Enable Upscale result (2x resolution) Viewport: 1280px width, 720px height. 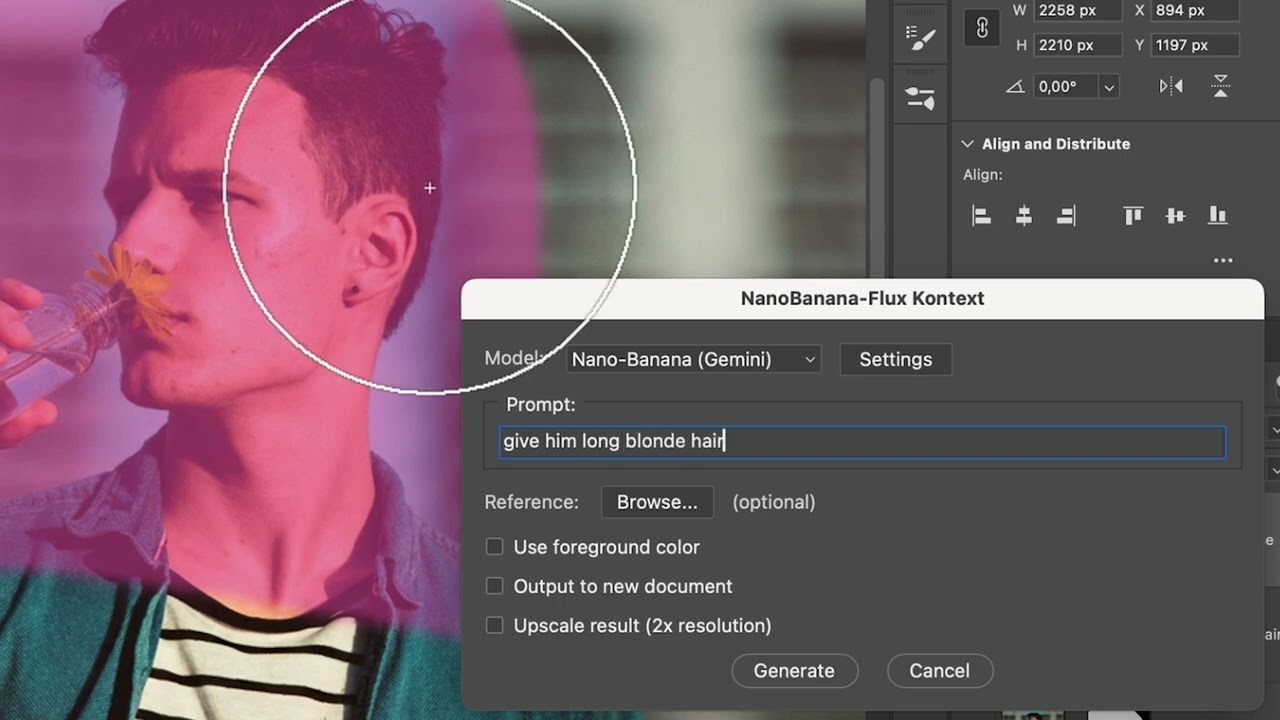495,625
